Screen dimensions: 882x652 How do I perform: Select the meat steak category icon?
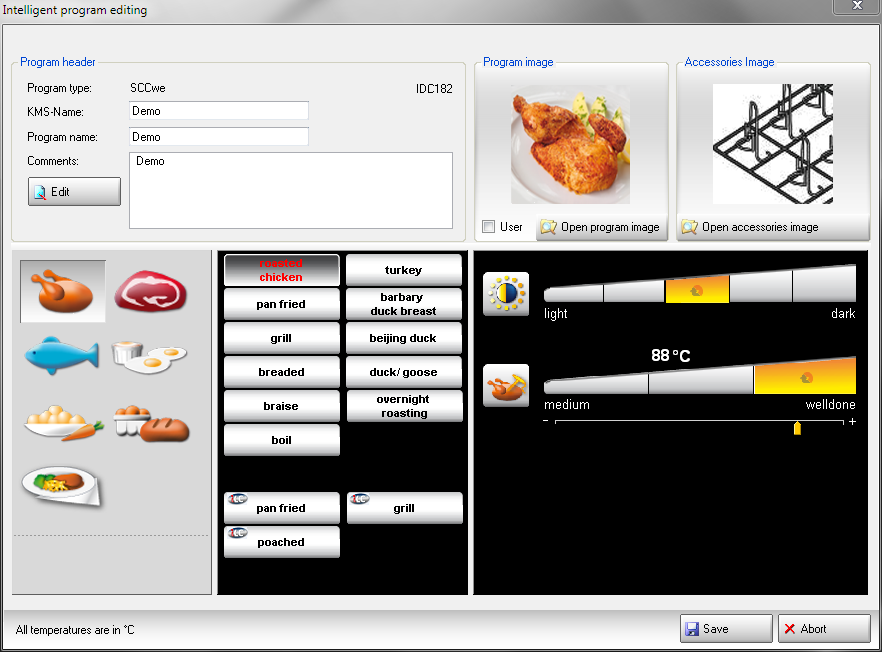tap(150, 291)
